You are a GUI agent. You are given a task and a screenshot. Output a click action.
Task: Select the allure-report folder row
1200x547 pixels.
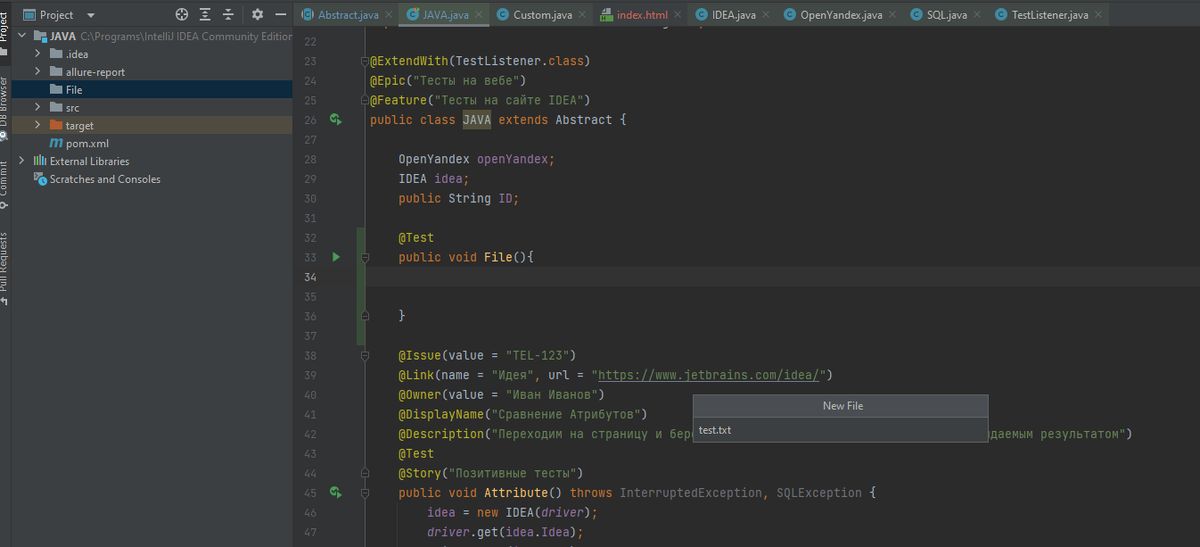(152, 72)
